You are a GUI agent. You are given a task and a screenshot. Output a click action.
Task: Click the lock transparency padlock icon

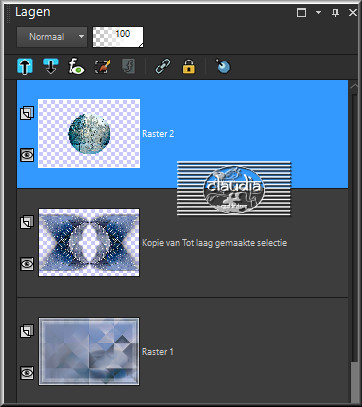pos(189,66)
